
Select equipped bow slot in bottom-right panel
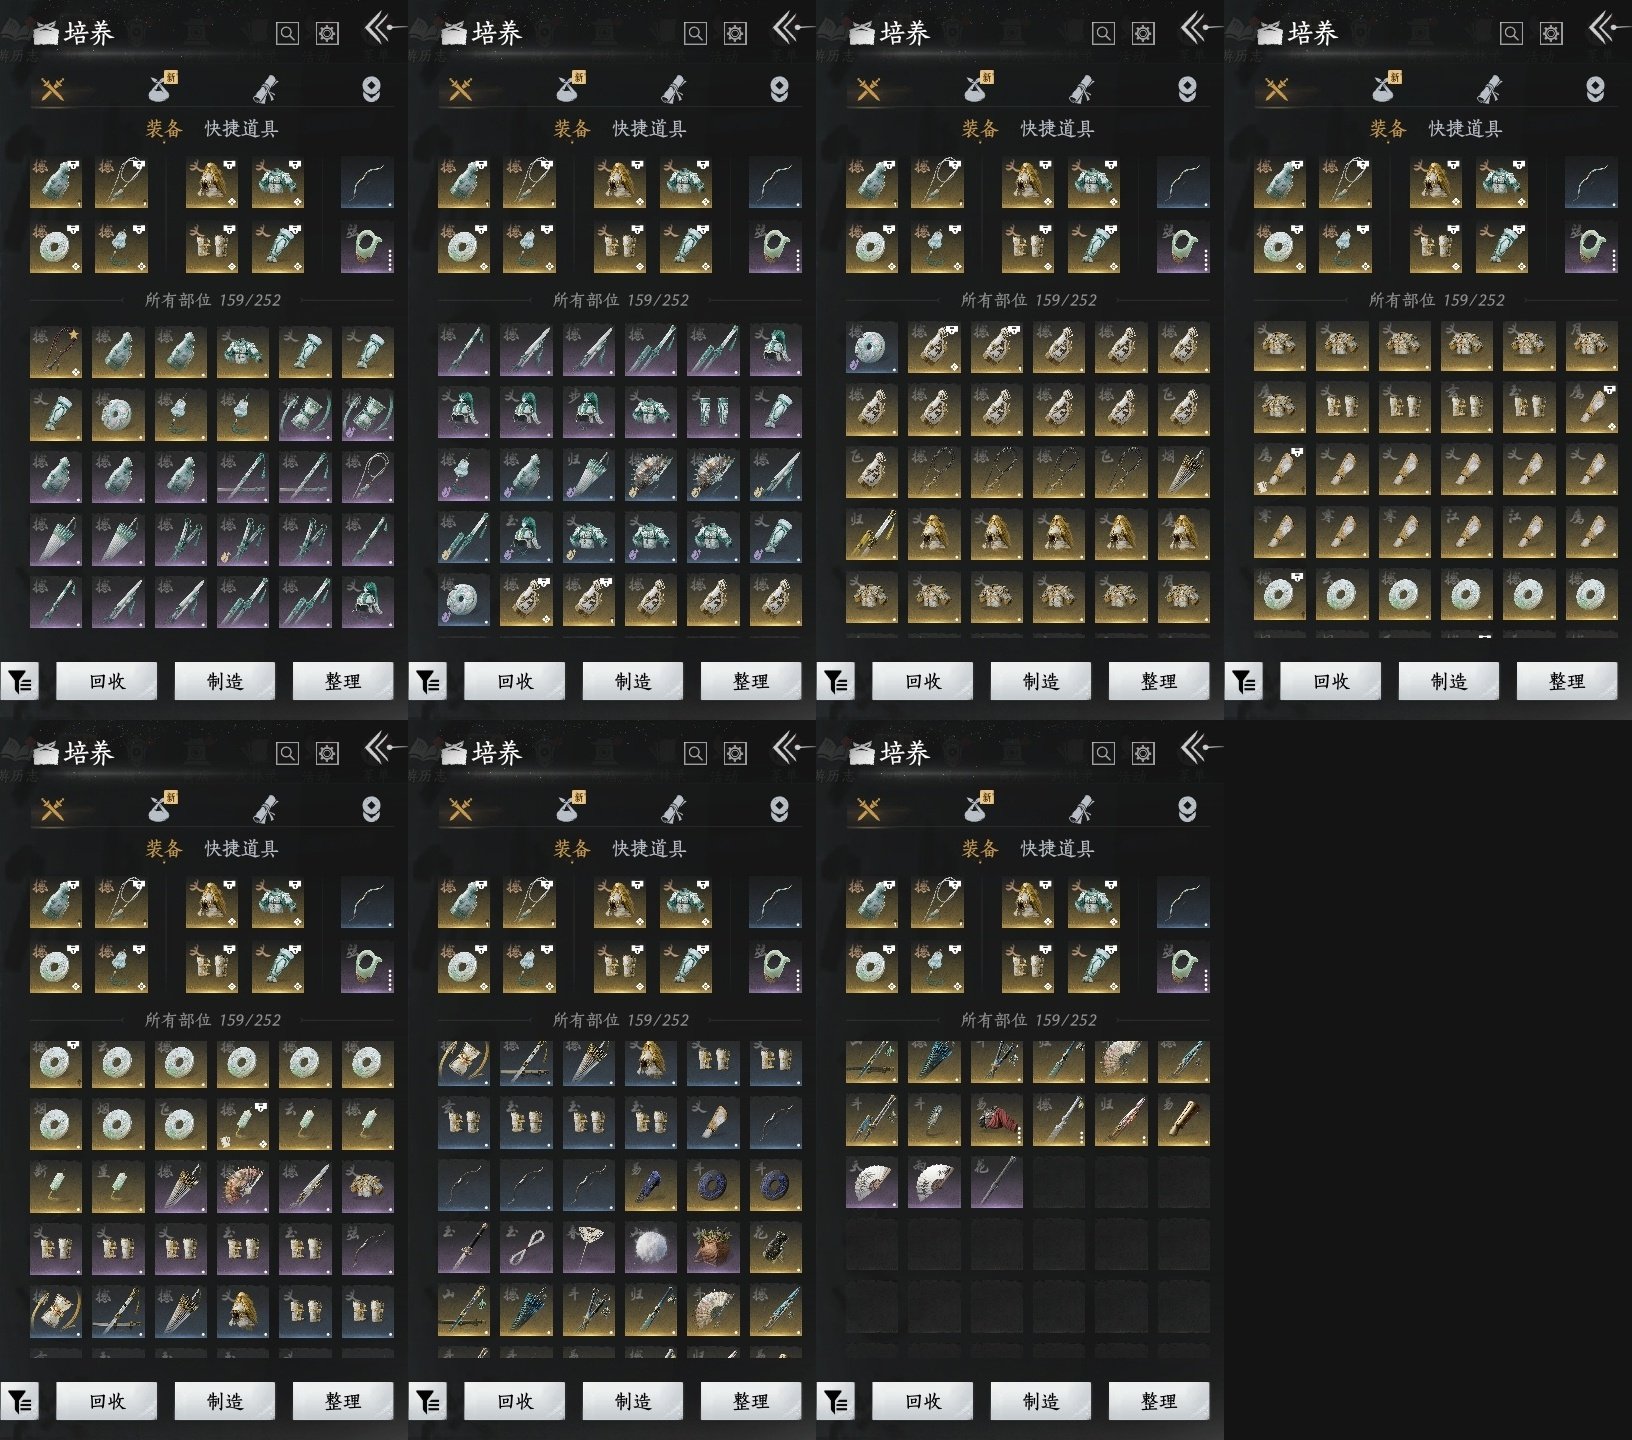pyautogui.click(x=1183, y=903)
